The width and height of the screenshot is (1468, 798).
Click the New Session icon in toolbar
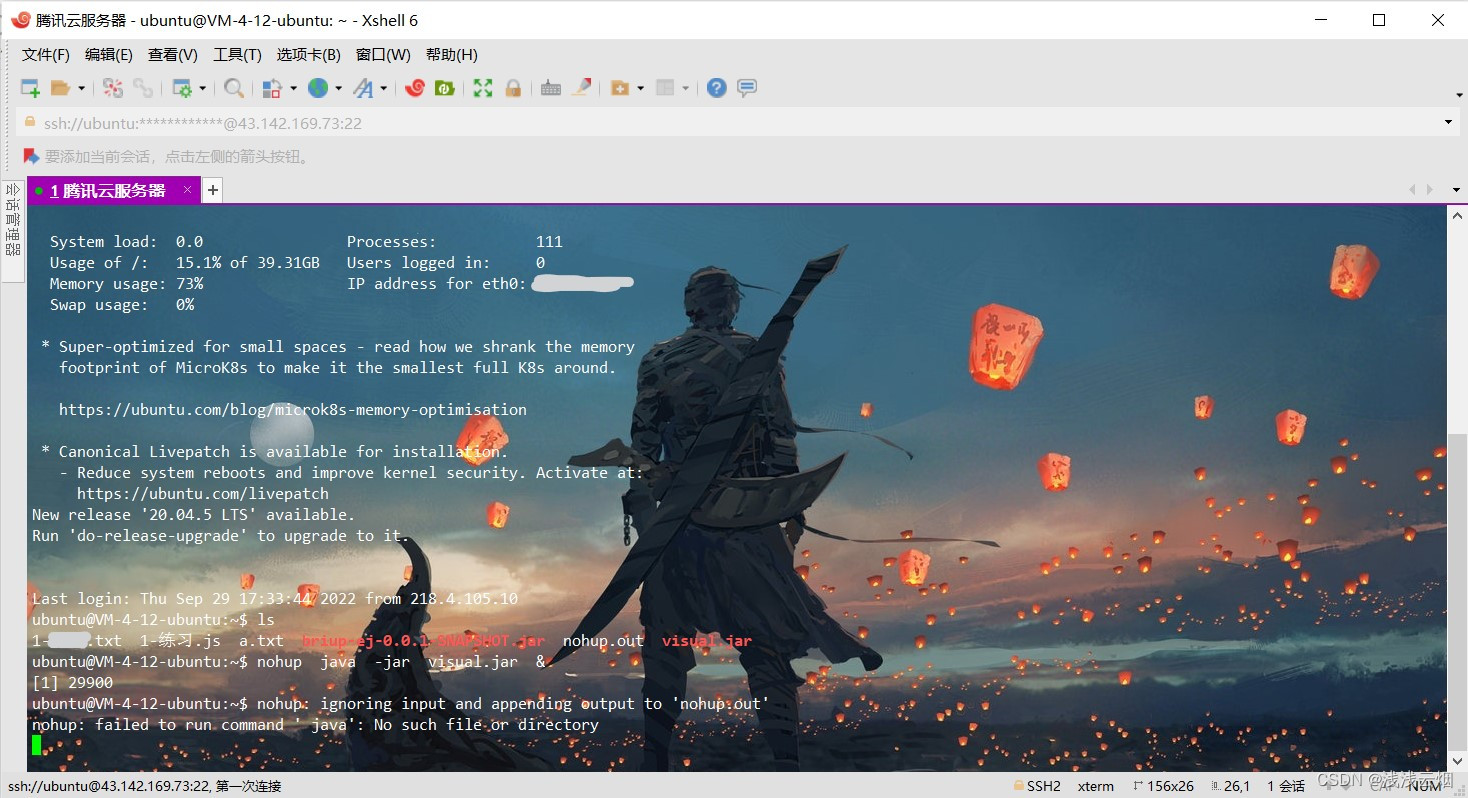coord(30,88)
